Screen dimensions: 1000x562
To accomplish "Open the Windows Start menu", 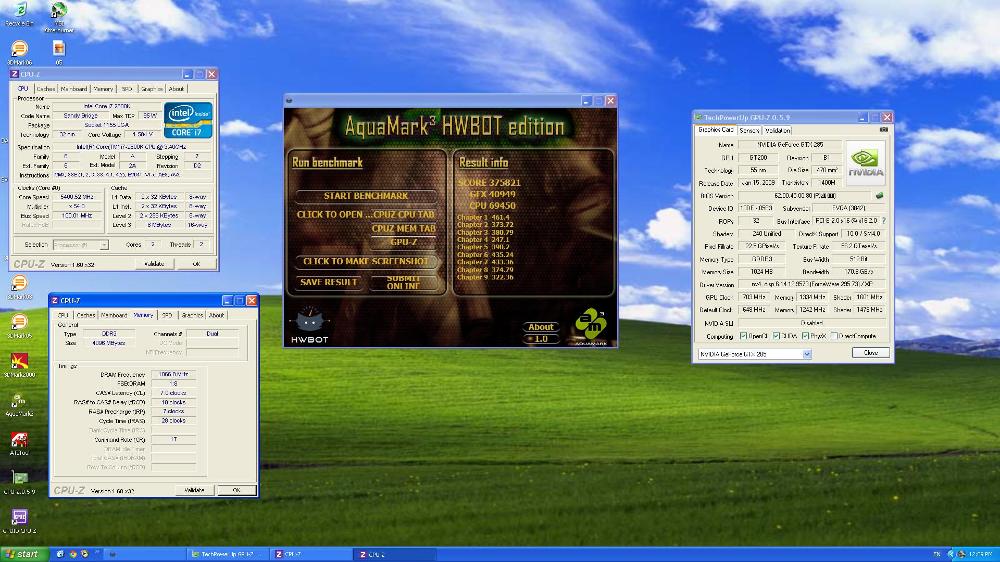I will click(x=24, y=554).
